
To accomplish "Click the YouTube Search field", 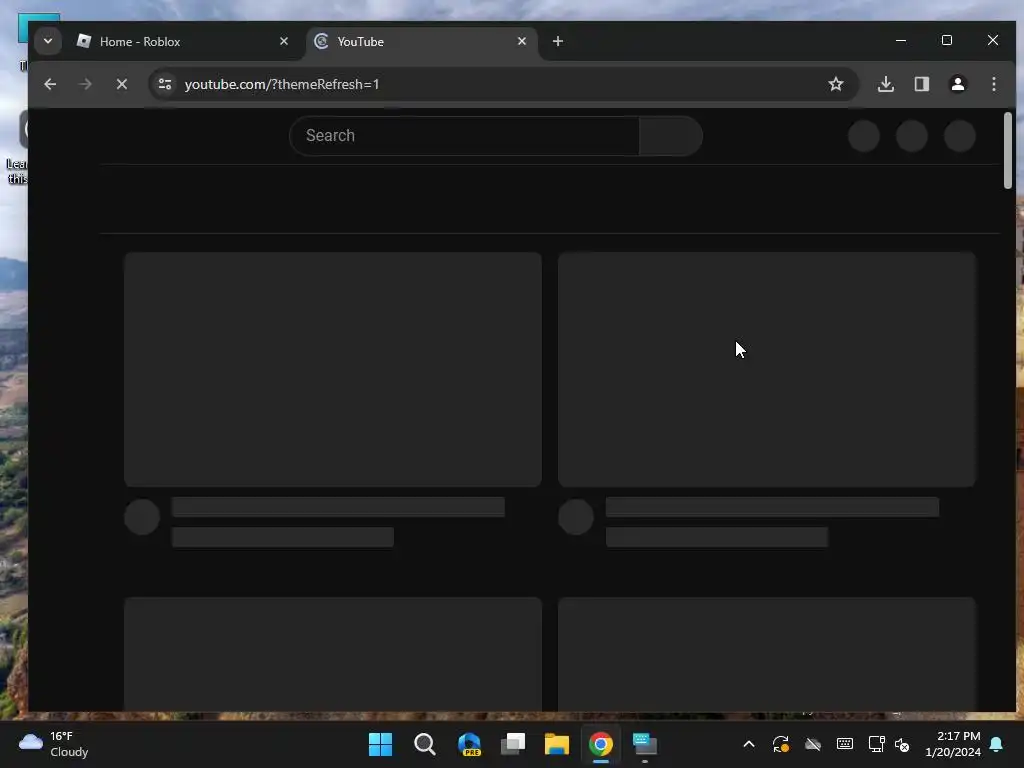I will click(464, 136).
